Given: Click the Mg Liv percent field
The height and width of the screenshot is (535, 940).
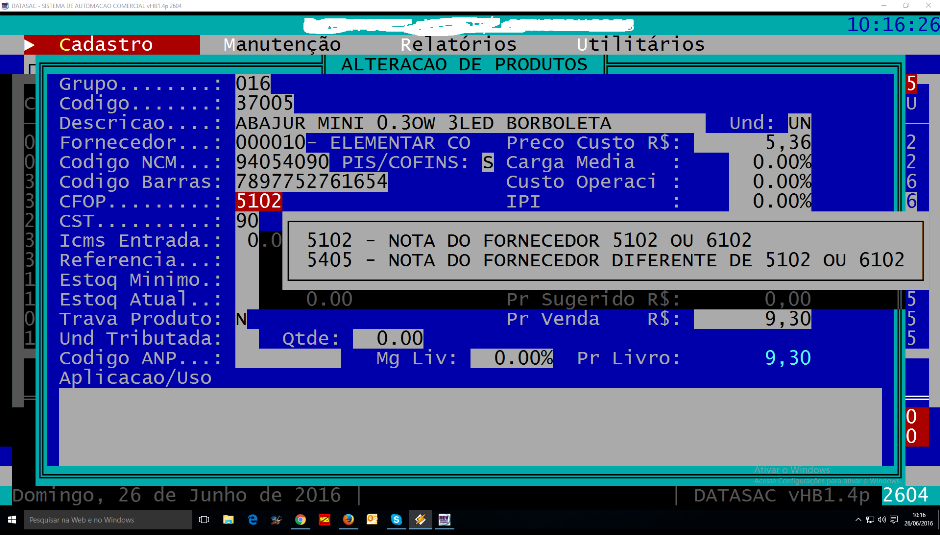Looking at the screenshot, I should coord(511,358).
